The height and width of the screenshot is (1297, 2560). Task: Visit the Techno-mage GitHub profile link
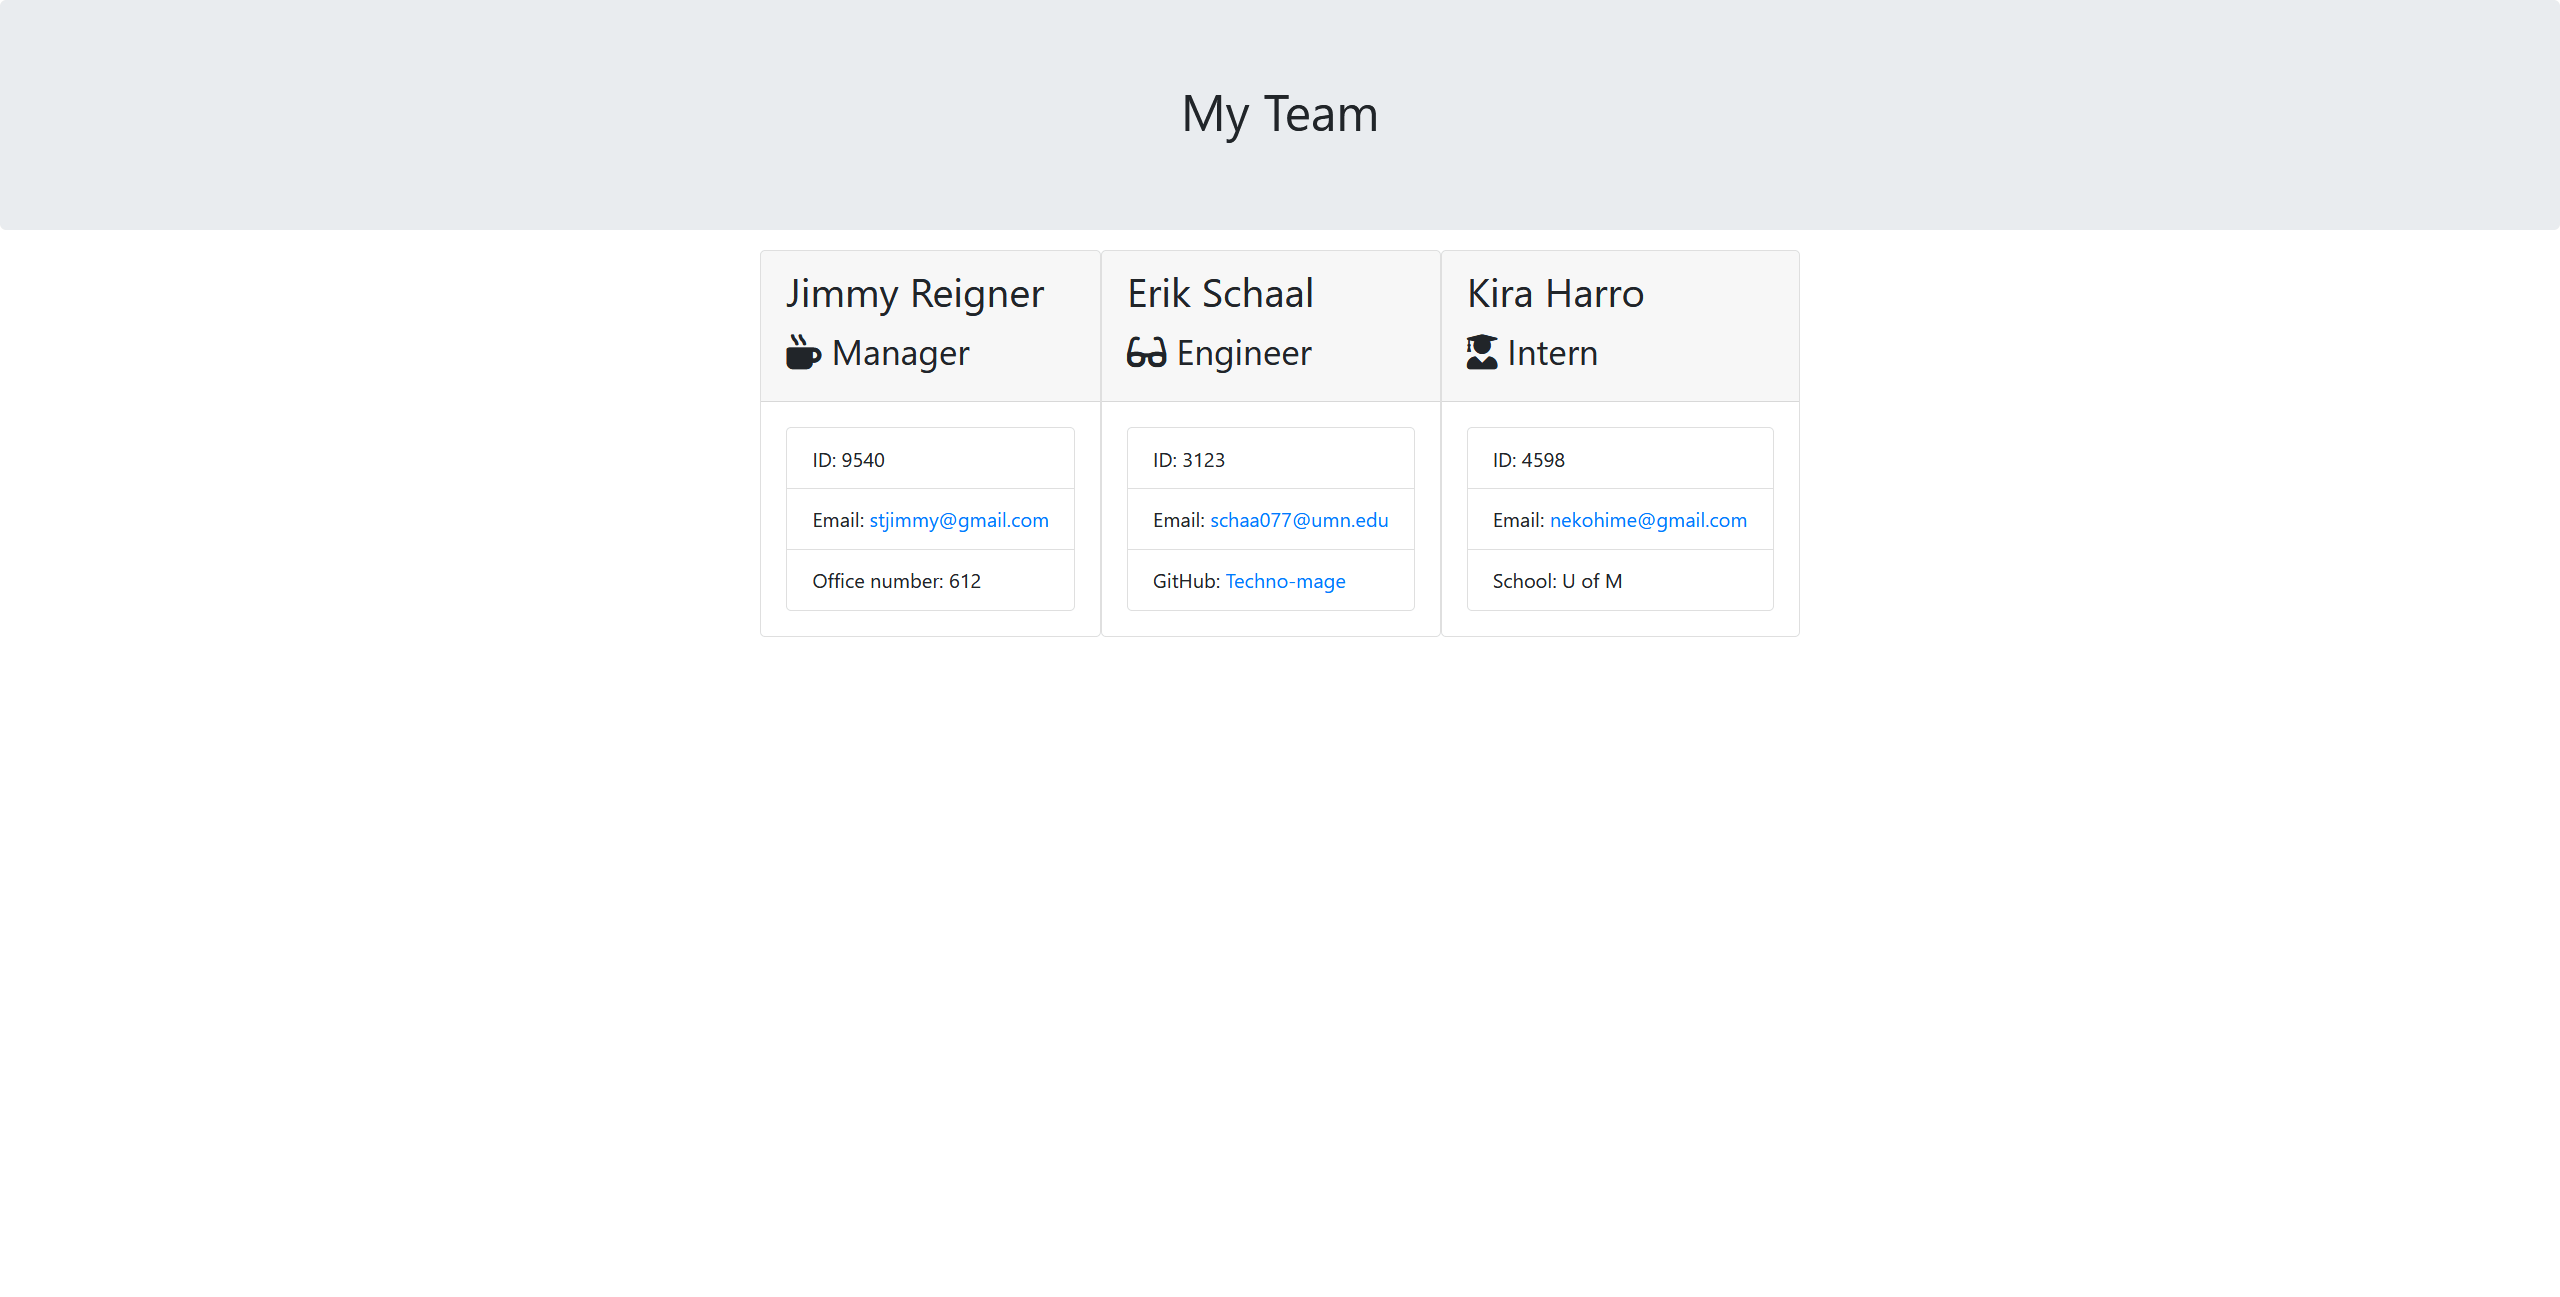tap(1285, 581)
